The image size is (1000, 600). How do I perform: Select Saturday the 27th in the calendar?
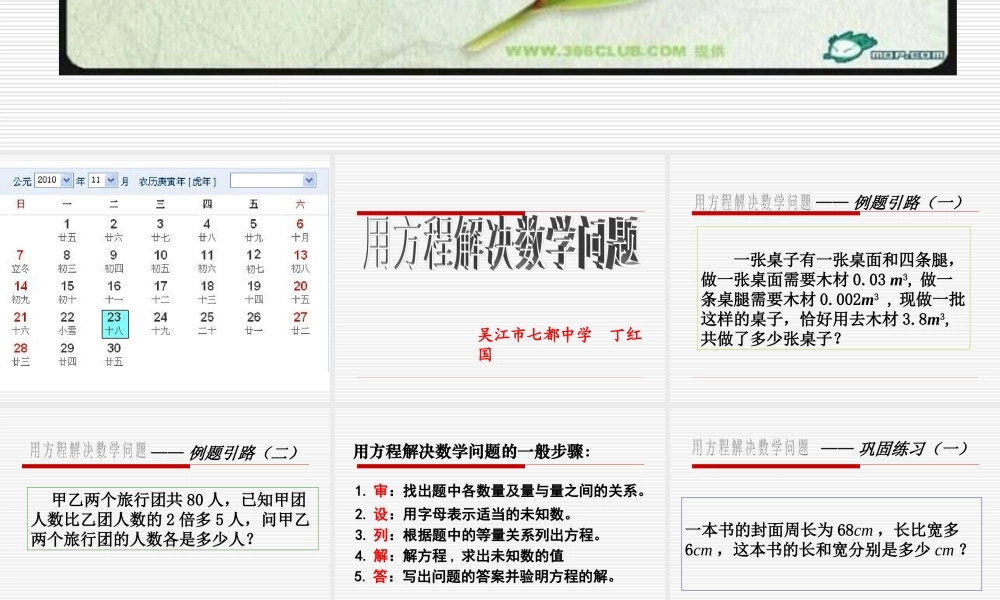click(300, 323)
